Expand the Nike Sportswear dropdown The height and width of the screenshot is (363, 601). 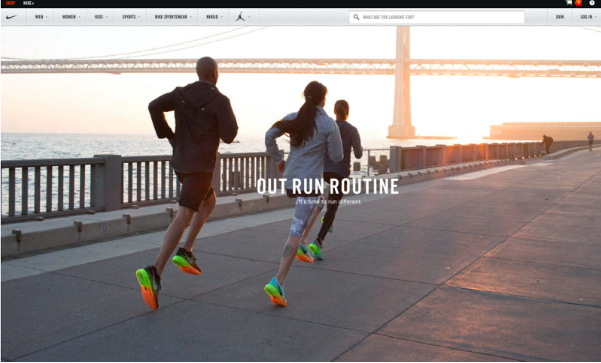pyautogui.click(x=172, y=17)
